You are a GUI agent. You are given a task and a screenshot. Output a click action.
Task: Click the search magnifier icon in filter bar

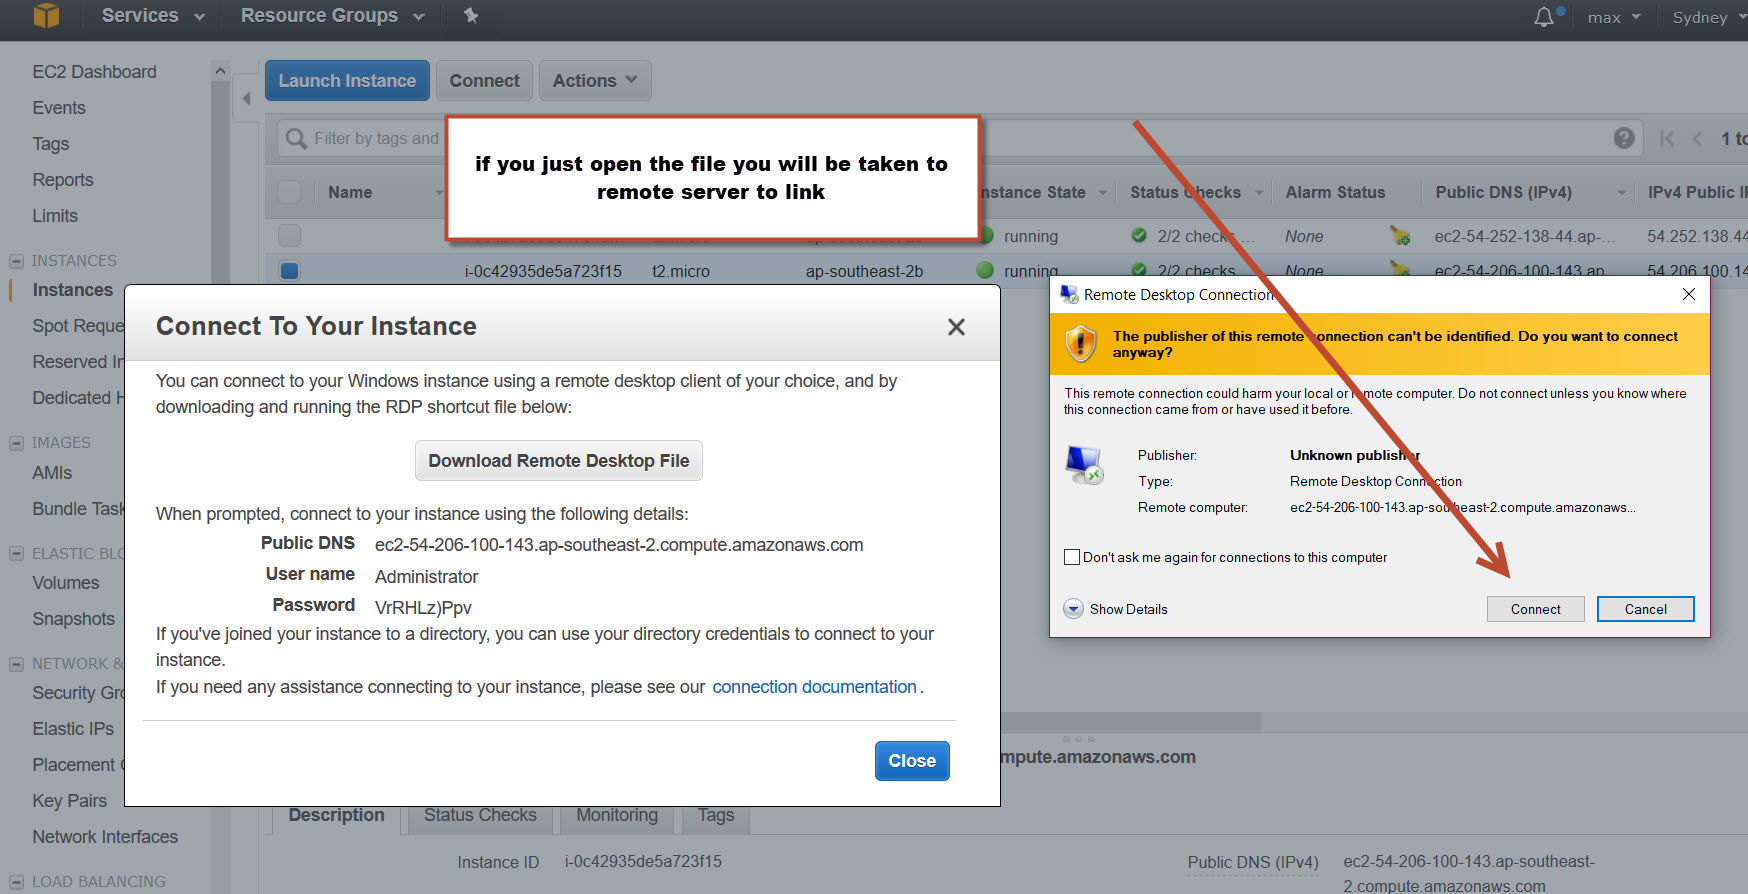[x=296, y=138]
